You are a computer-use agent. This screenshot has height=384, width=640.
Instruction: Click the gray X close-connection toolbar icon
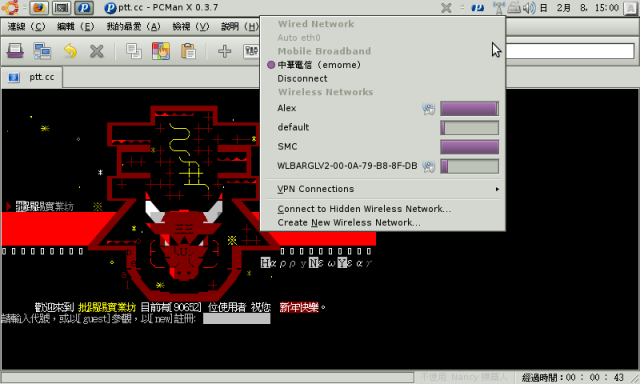pos(97,51)
